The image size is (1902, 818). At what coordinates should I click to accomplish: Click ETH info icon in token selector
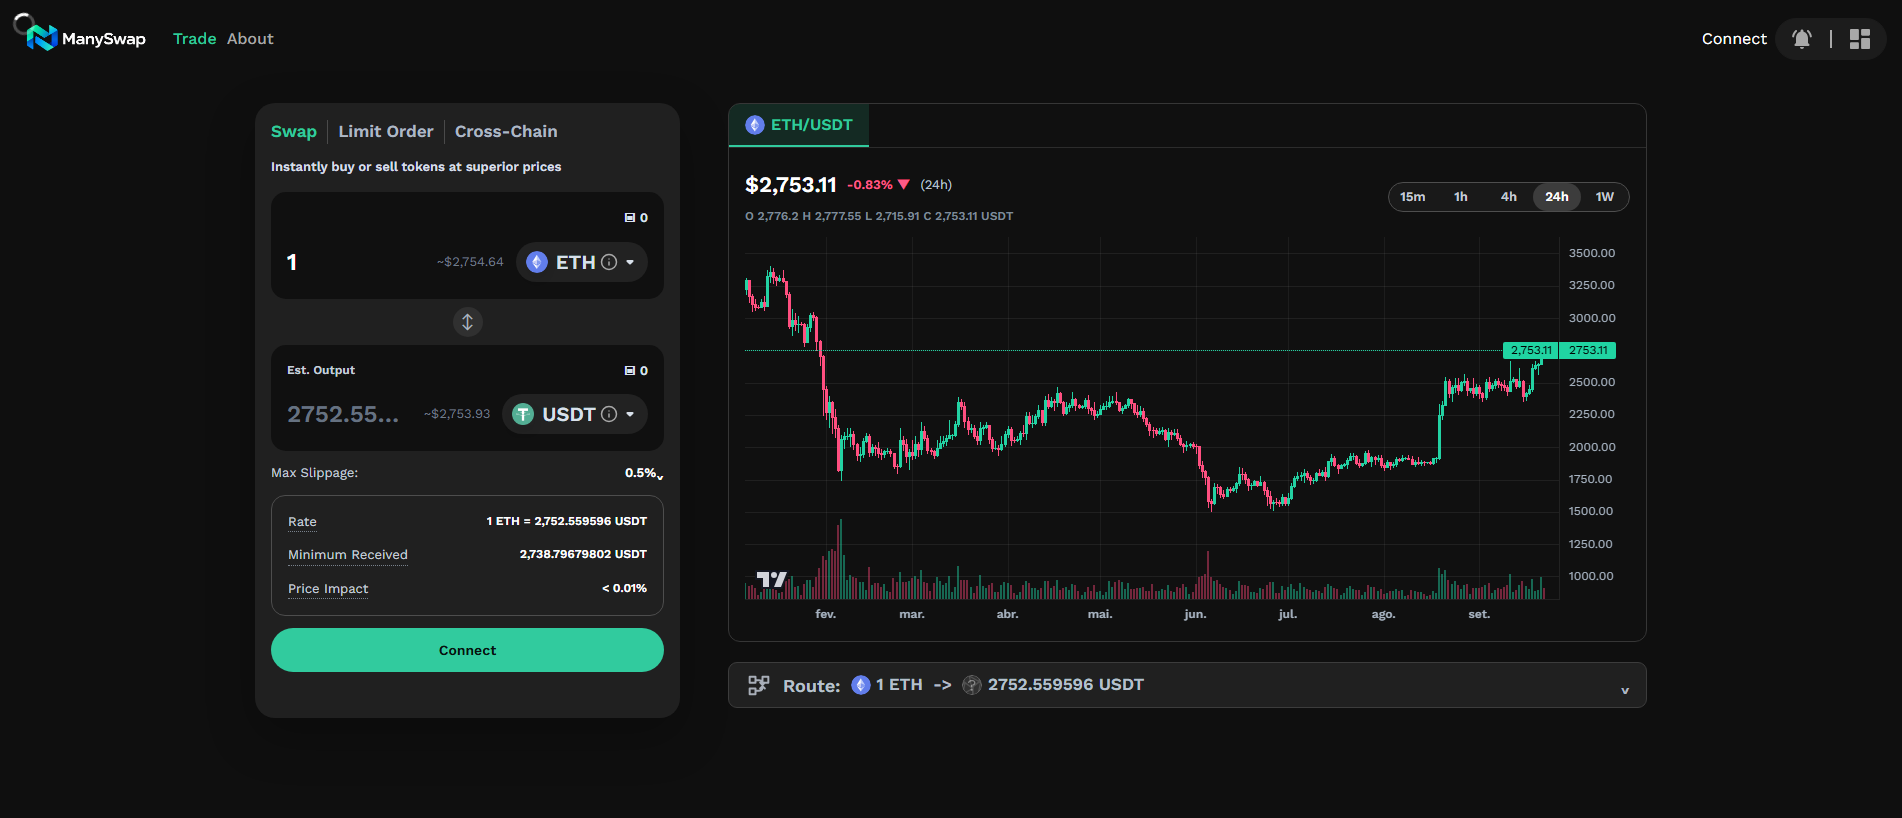[609, 262]
